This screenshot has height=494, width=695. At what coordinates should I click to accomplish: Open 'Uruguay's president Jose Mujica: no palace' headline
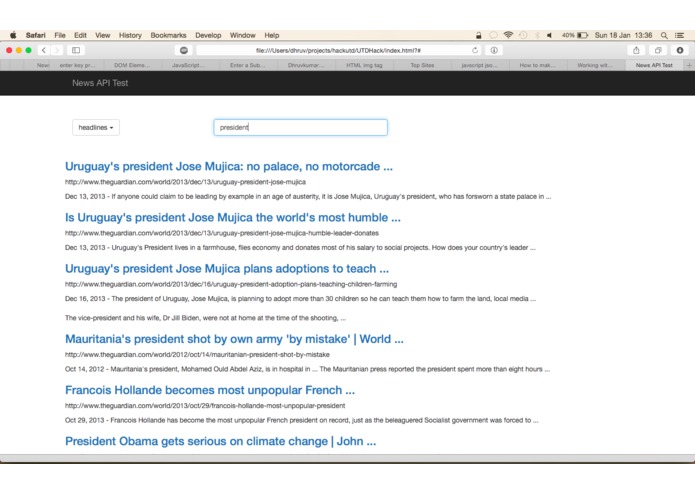[x=229, y=166]
